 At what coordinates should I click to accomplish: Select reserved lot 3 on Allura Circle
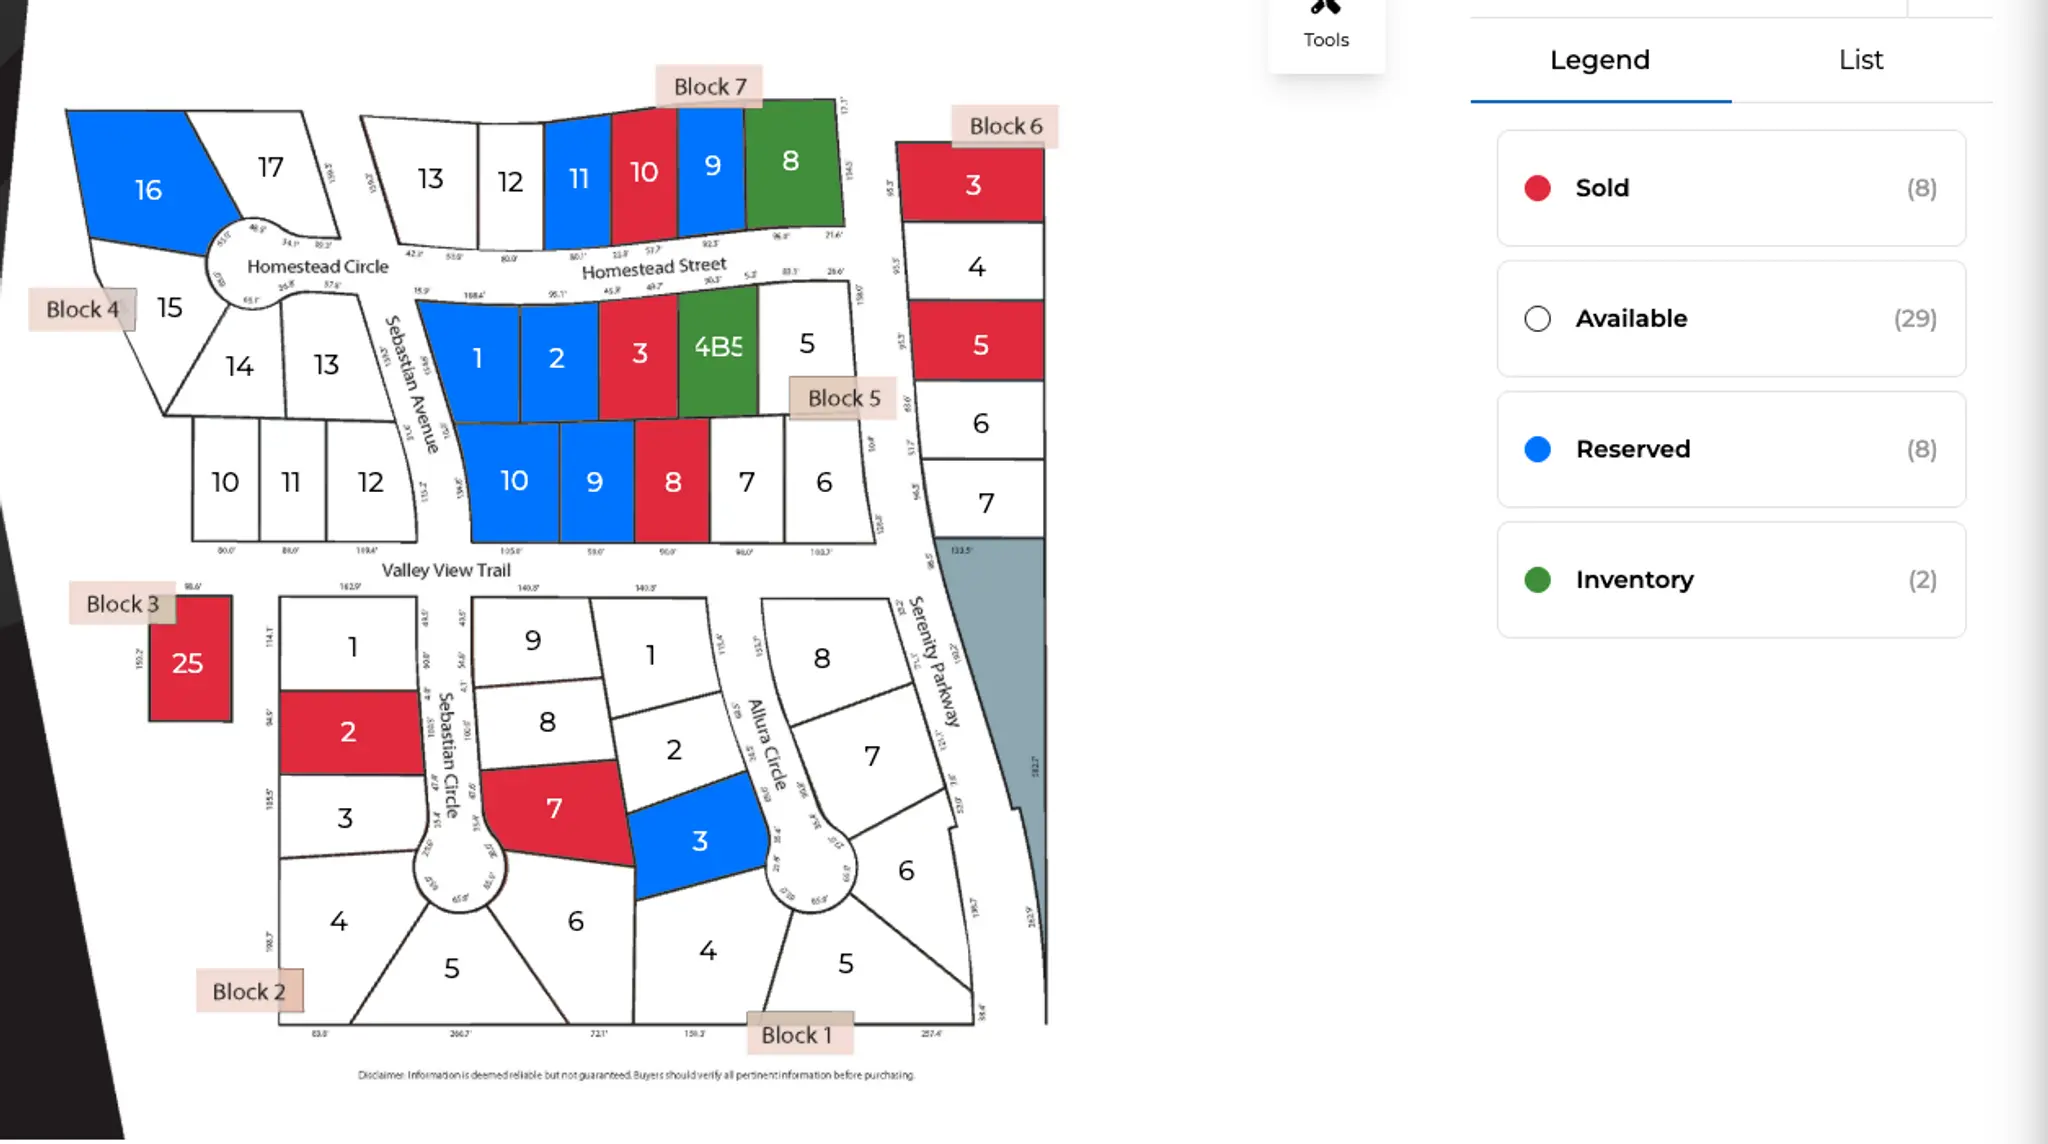coord(698,839)
